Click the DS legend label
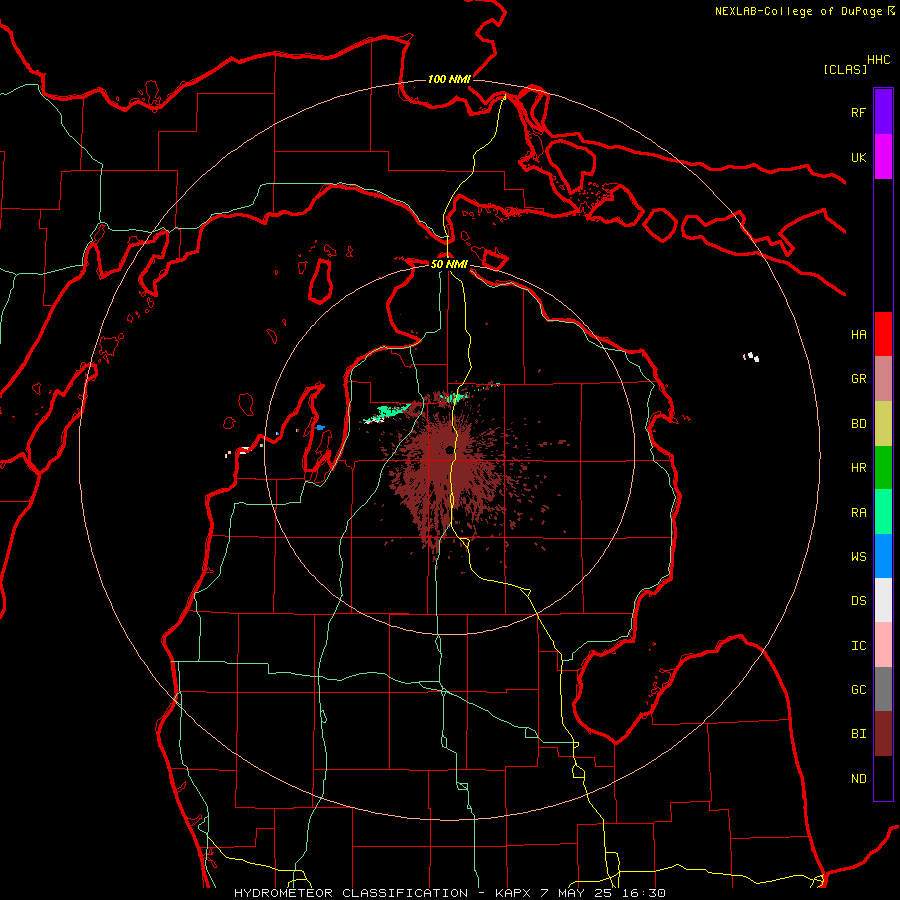This screenshot has height=900, width=900. pos(858,601)
